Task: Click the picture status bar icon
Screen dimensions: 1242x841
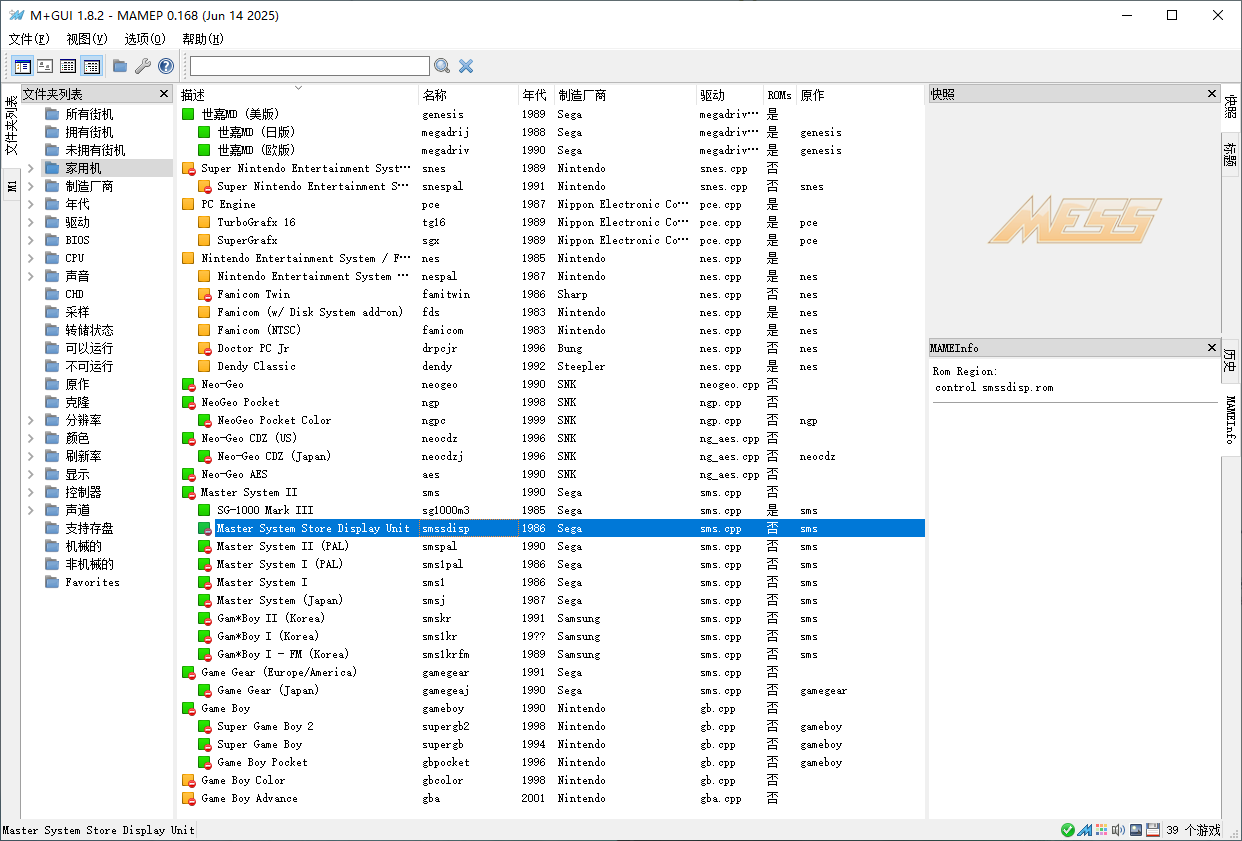Action: click(x=1135, y=830)
